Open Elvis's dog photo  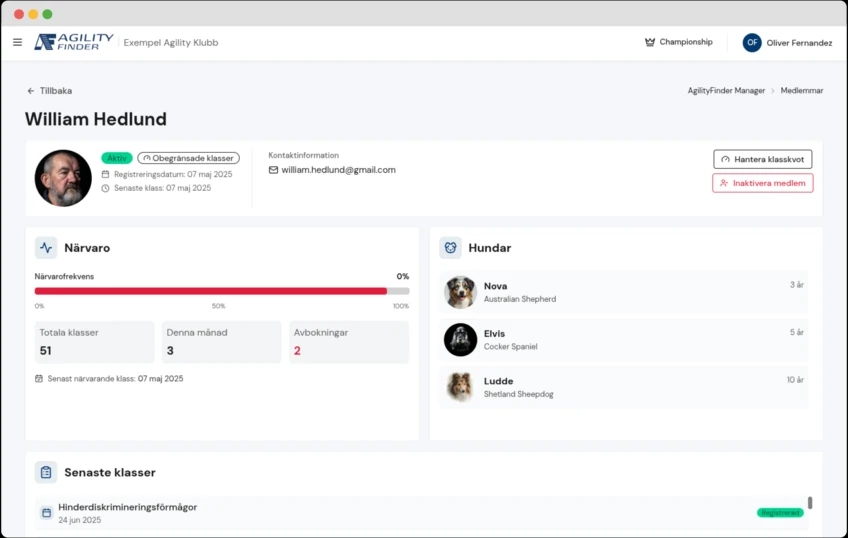pyautogui.click(x=460, y=340)
